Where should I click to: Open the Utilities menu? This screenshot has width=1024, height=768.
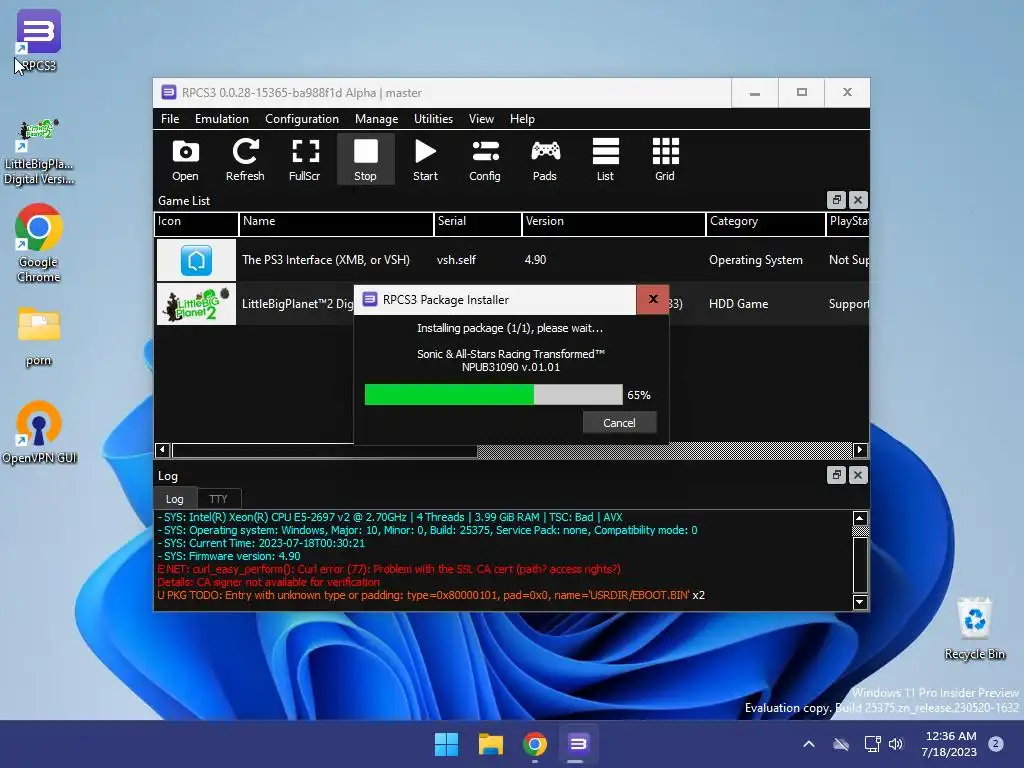pos(433,119)
